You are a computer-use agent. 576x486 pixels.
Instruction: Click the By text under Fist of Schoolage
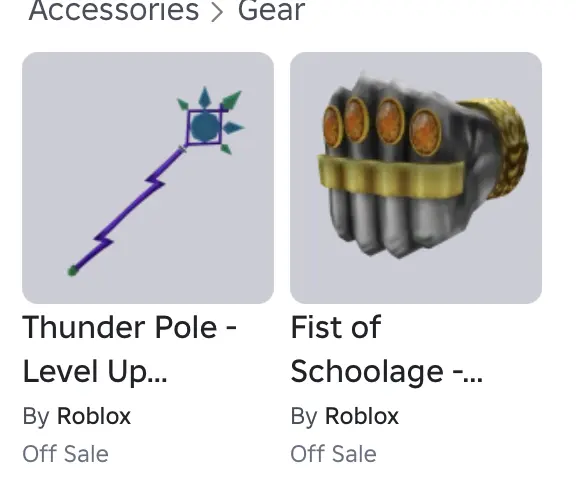click(304, 417)
